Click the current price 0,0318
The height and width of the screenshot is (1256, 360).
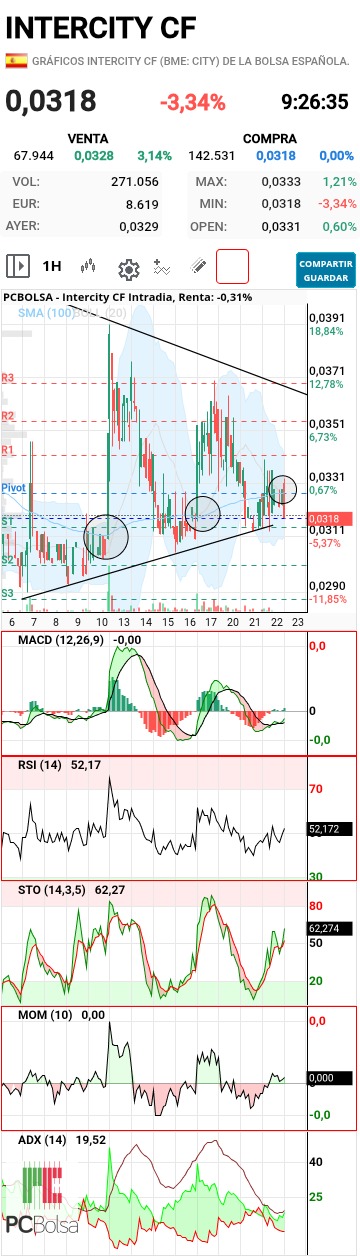pos(51,101)
